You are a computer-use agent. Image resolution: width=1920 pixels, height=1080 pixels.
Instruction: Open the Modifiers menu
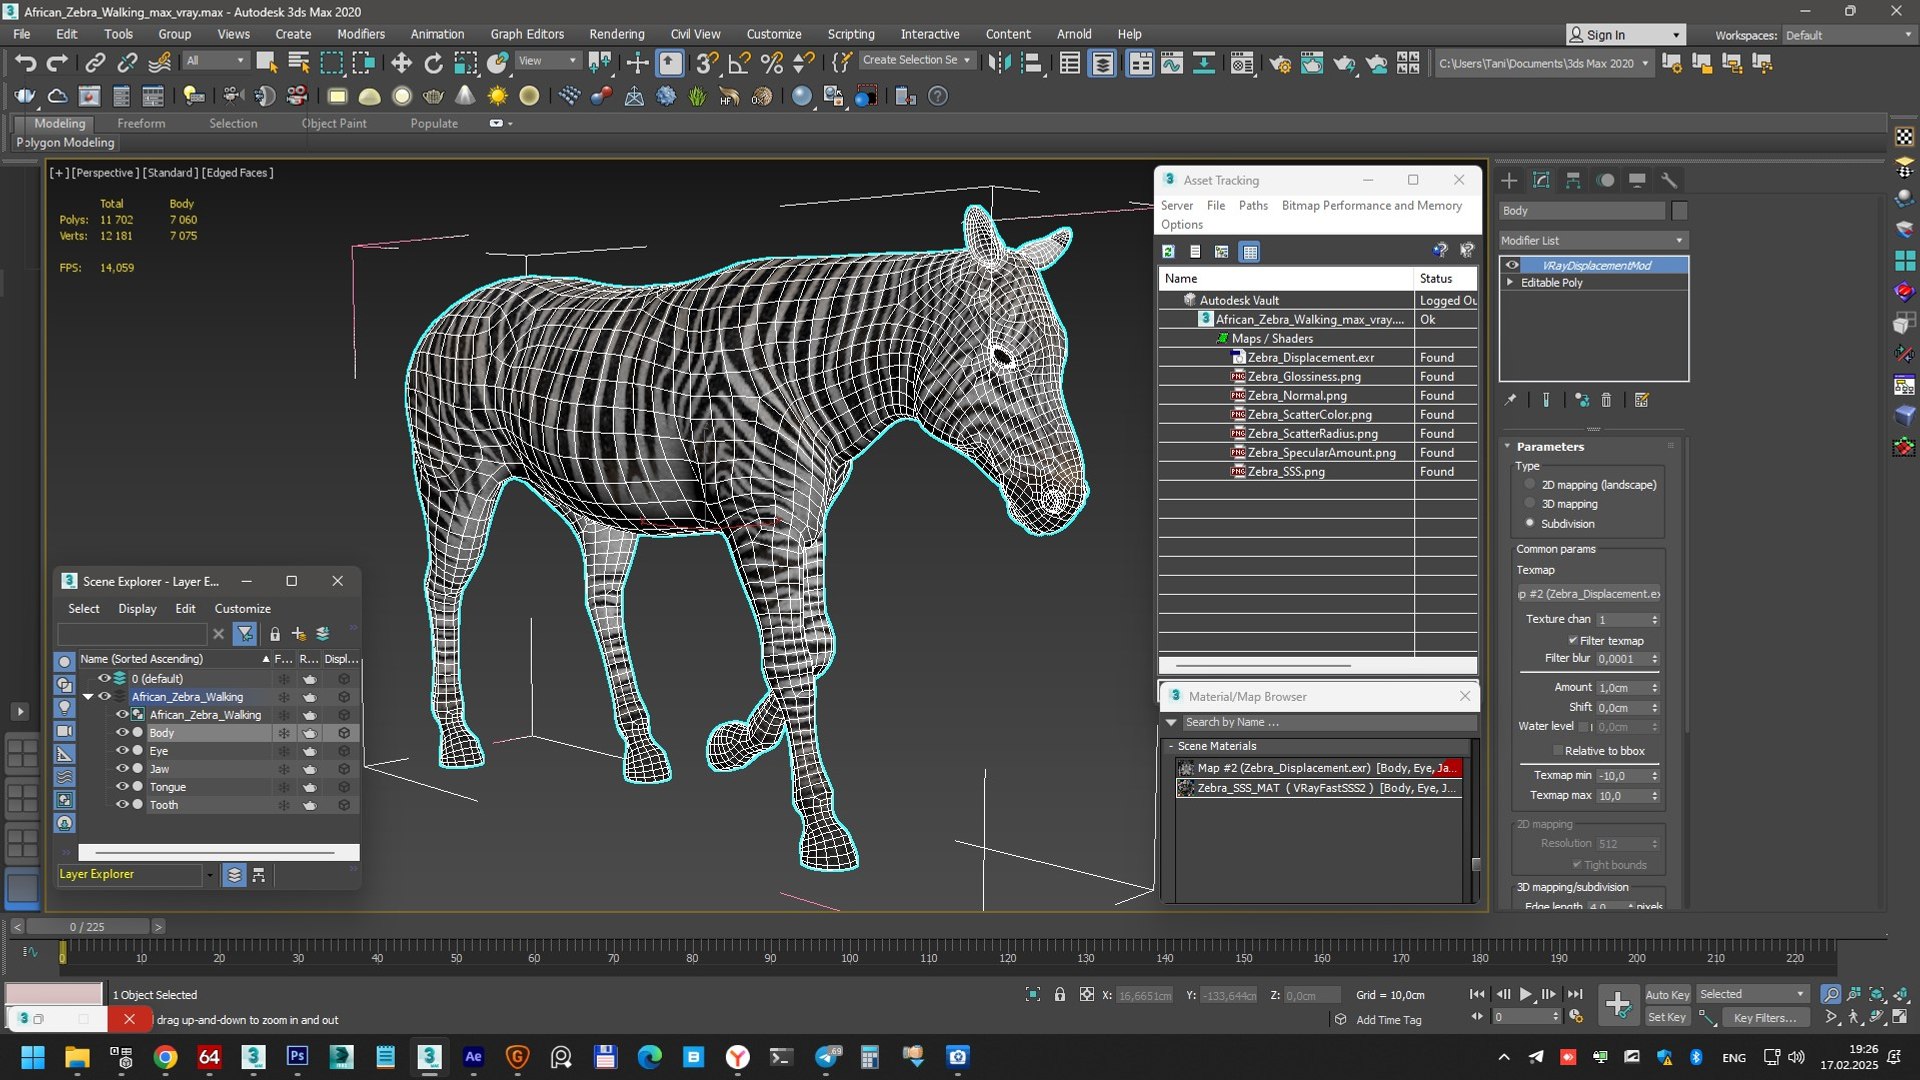[360, 34]
